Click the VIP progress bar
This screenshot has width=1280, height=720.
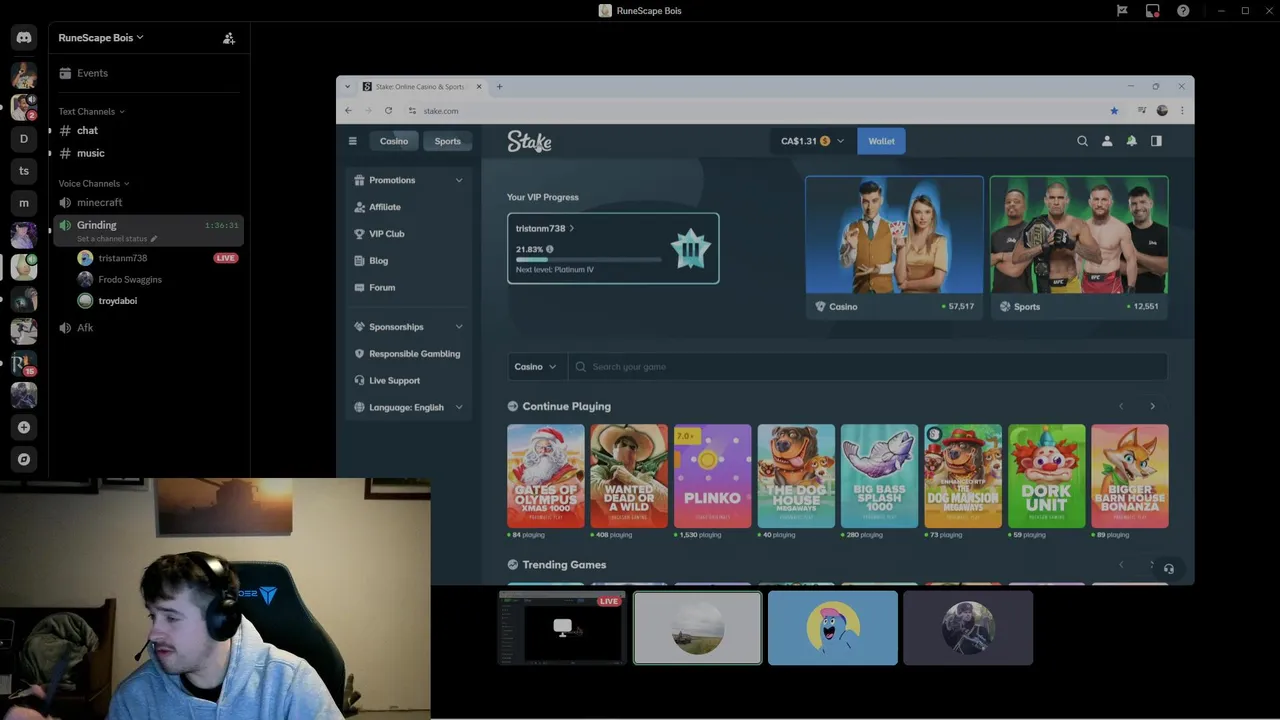(588, 260)
